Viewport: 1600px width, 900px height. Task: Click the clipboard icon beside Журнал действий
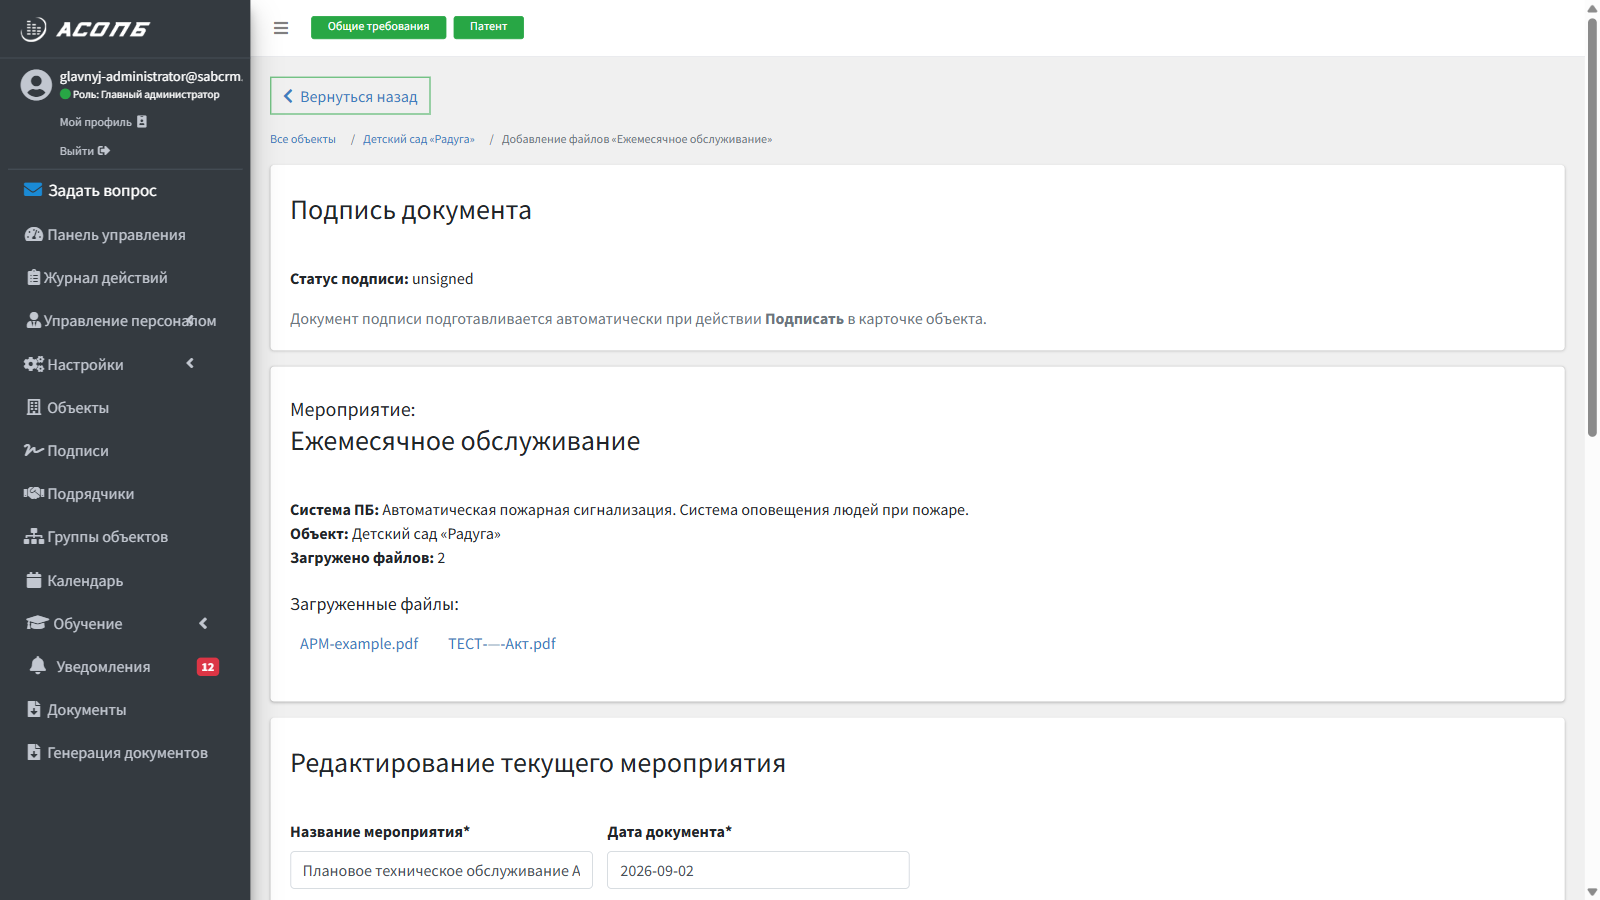34,277
